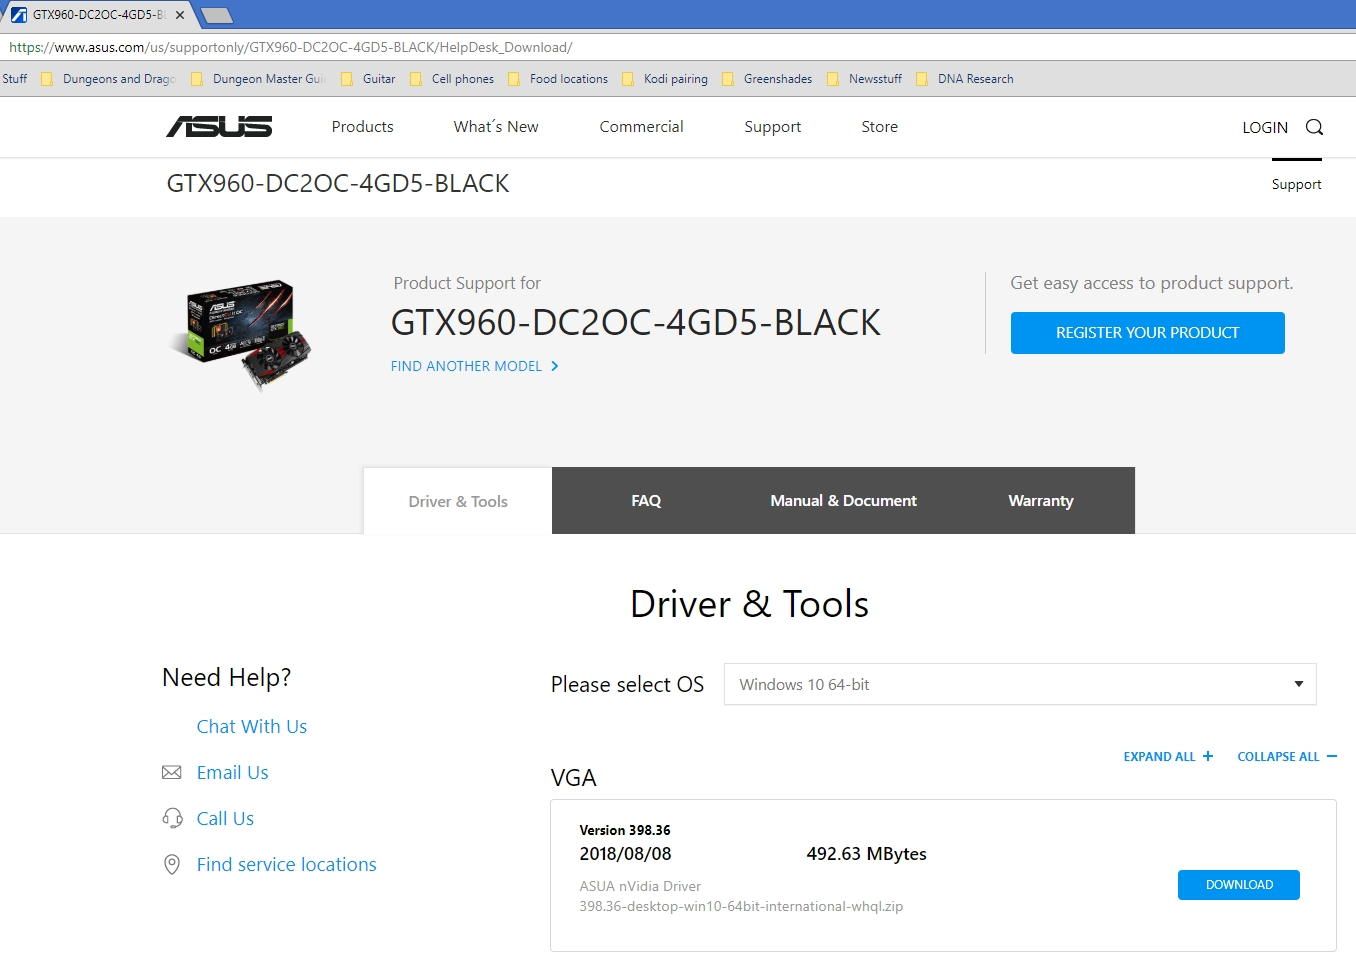Open the Cell phones bookmark folder

click(452, 79)
